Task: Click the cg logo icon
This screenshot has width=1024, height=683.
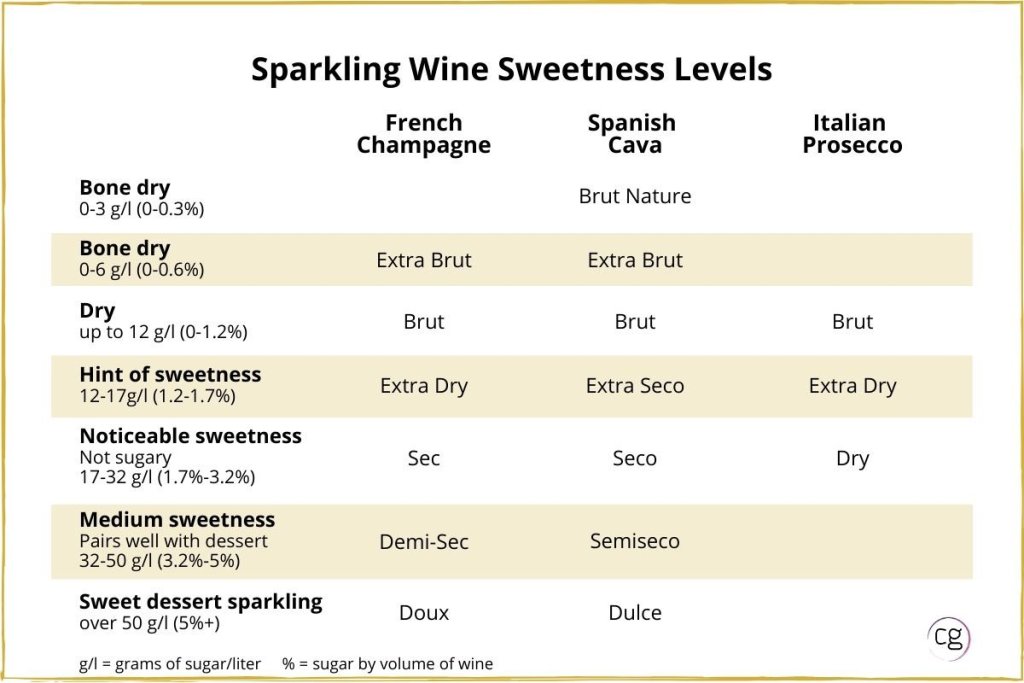Action: click(948, 637)
